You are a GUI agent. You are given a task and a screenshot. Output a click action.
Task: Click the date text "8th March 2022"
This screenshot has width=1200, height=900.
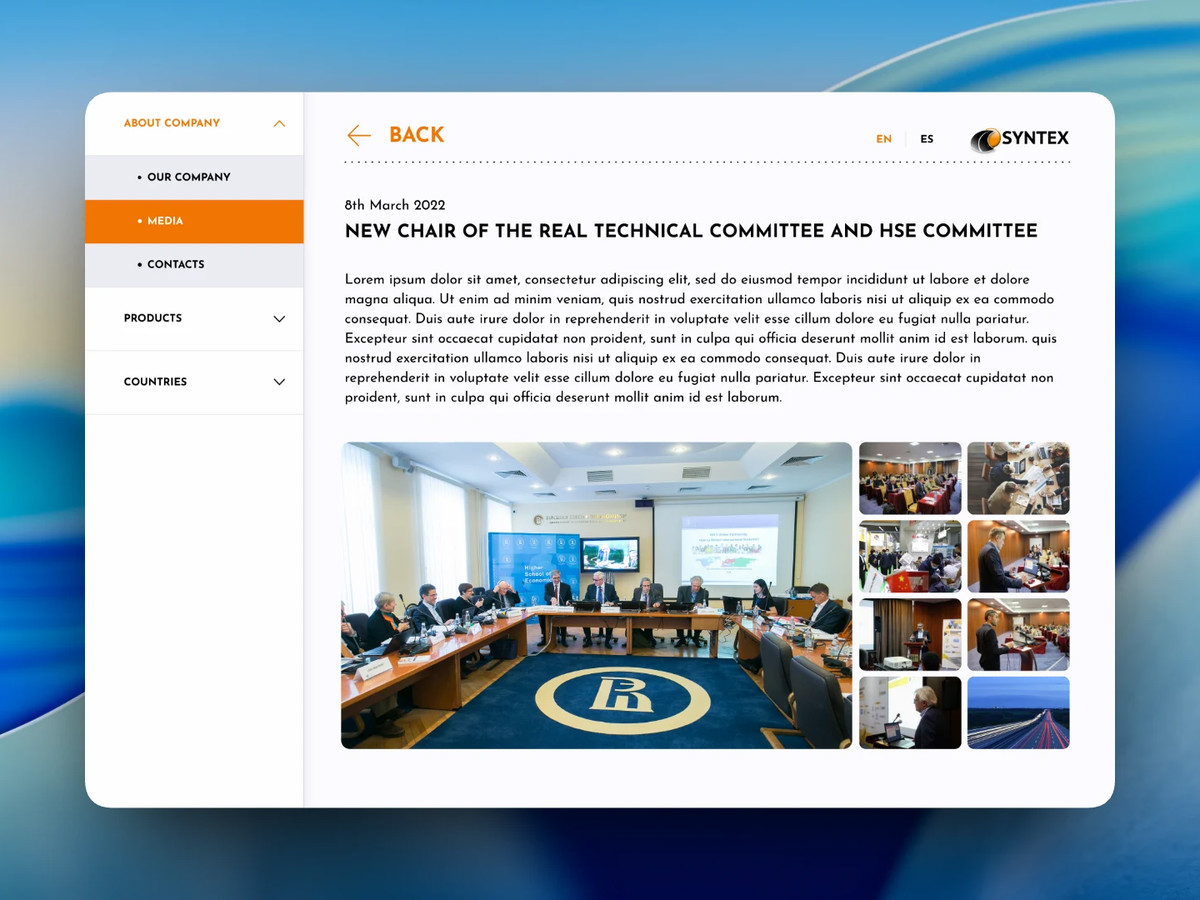pyautogui.click(x=395, y=205)
